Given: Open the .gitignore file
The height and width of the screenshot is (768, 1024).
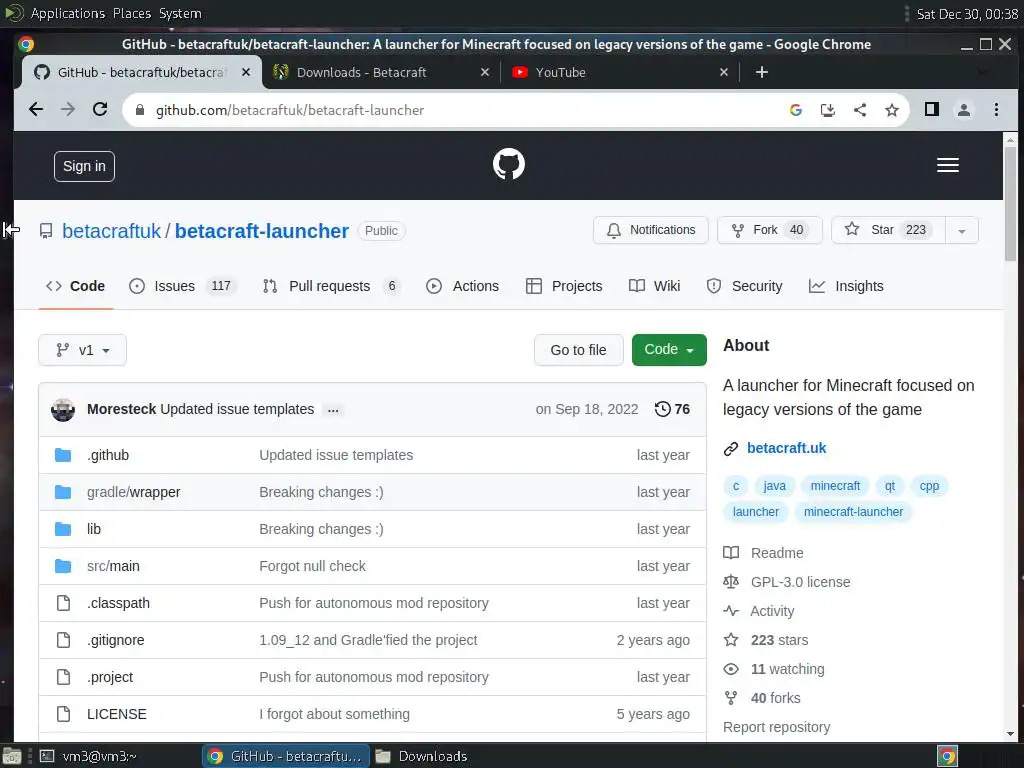Looking at the screenshot, I should 116,640.
